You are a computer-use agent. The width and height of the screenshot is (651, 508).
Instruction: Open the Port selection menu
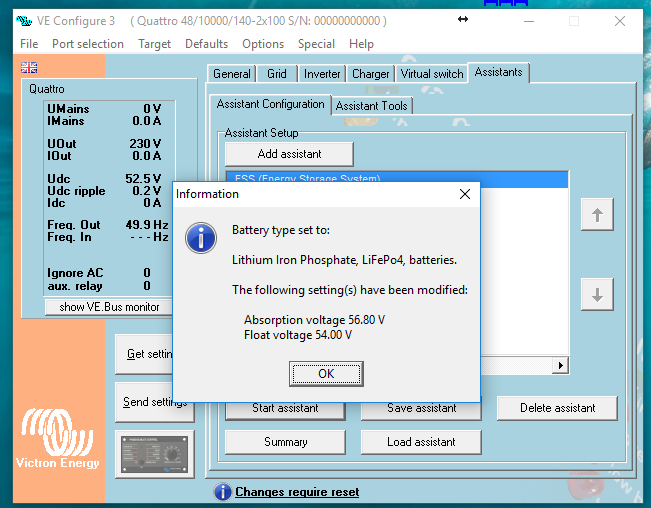pos(88,44)
